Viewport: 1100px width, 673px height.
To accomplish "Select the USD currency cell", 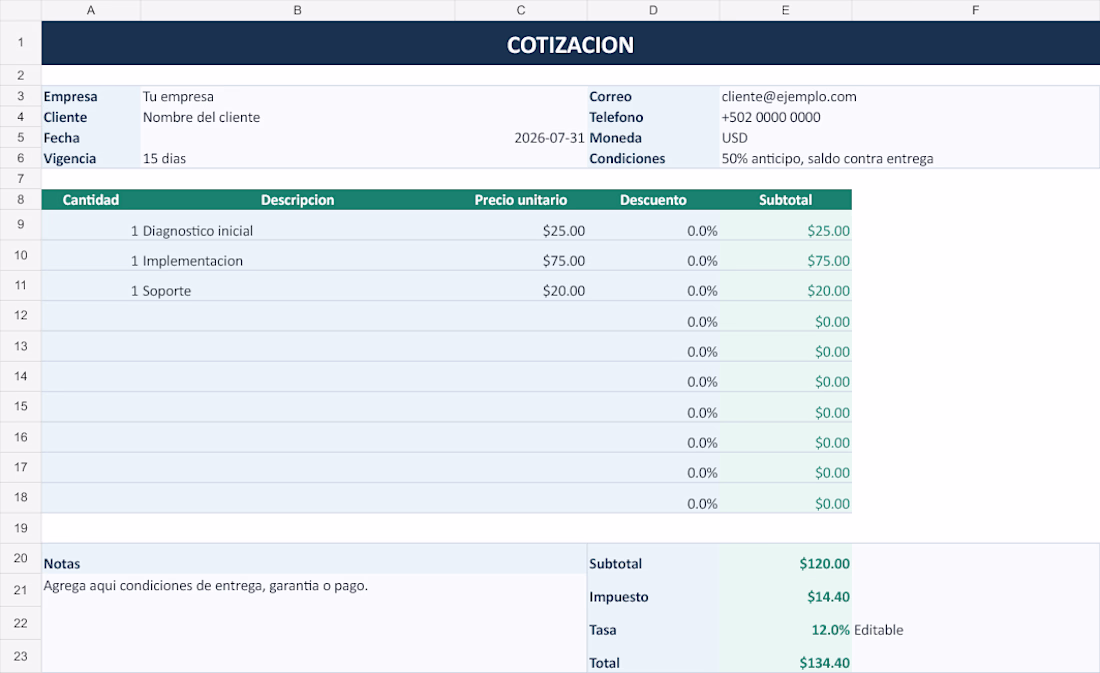I will click(x=909, y=138).
